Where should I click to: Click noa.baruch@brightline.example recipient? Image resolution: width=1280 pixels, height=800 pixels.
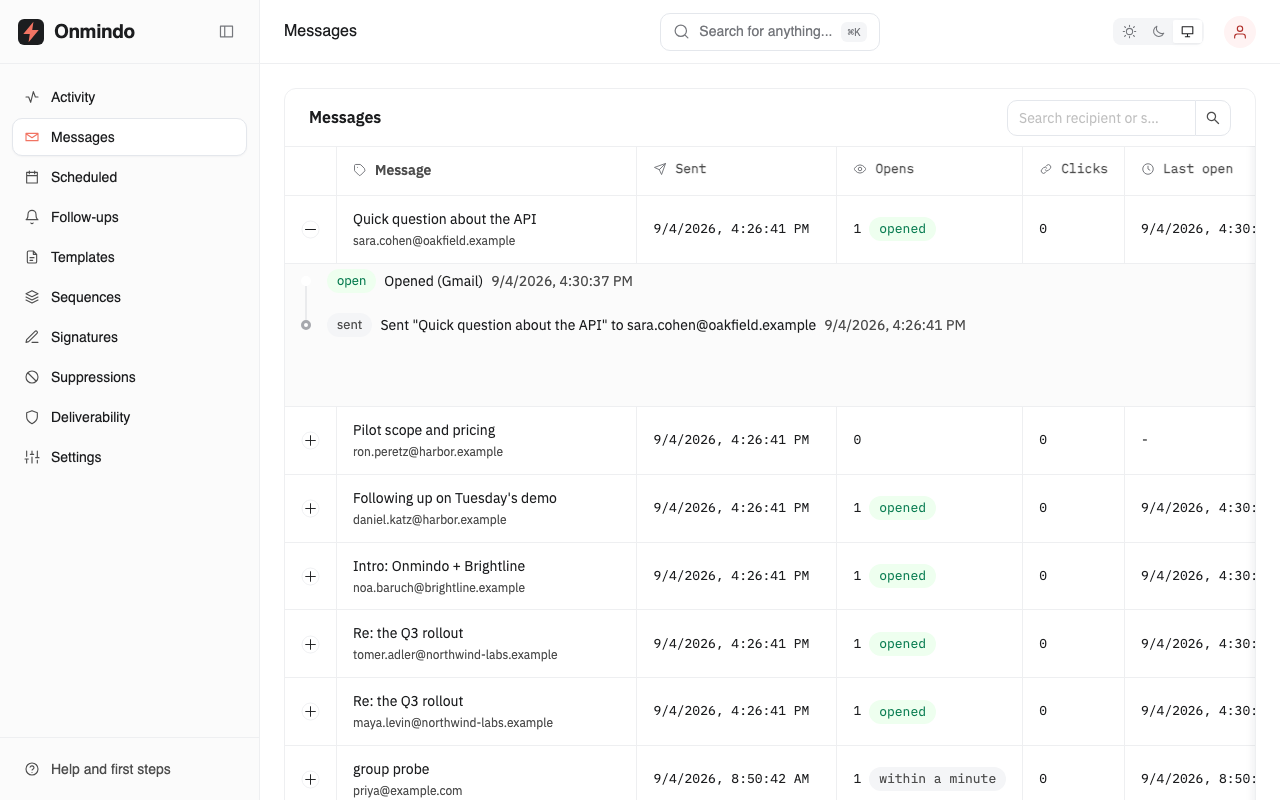(x=439, y=588)
